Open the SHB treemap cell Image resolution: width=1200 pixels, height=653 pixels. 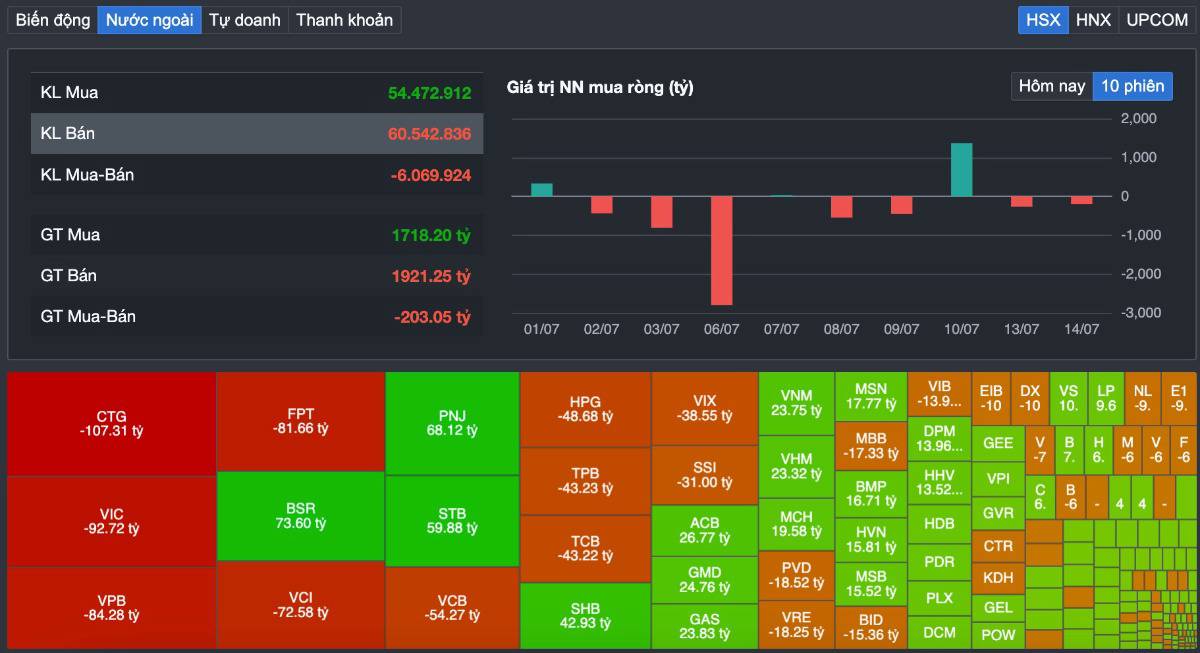[585, 616]
